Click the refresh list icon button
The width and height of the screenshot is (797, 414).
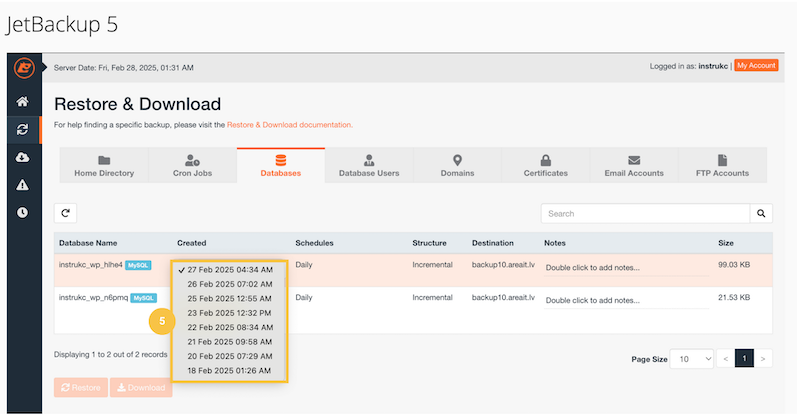pos(66,213)
